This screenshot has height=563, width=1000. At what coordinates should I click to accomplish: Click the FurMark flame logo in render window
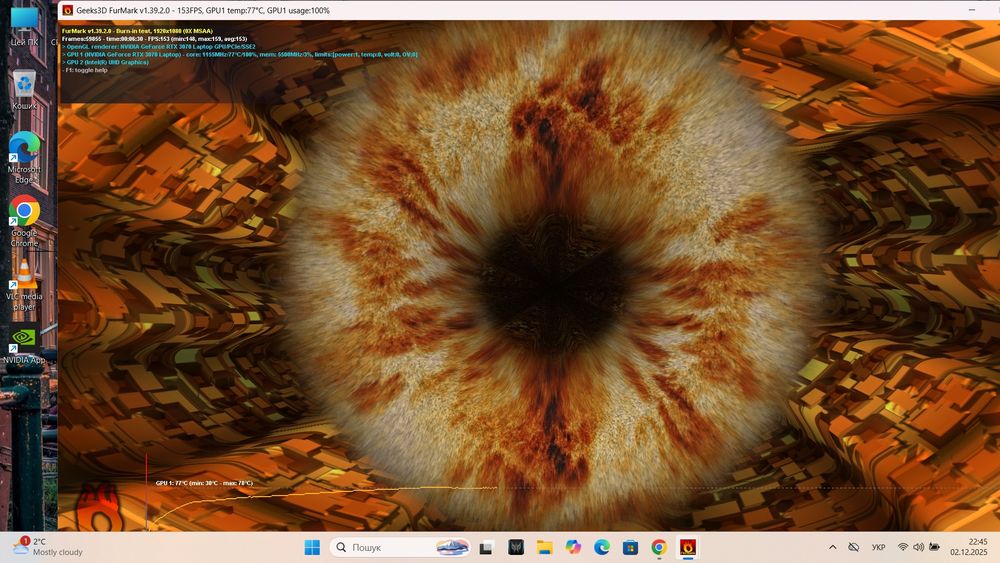[99, 508]
